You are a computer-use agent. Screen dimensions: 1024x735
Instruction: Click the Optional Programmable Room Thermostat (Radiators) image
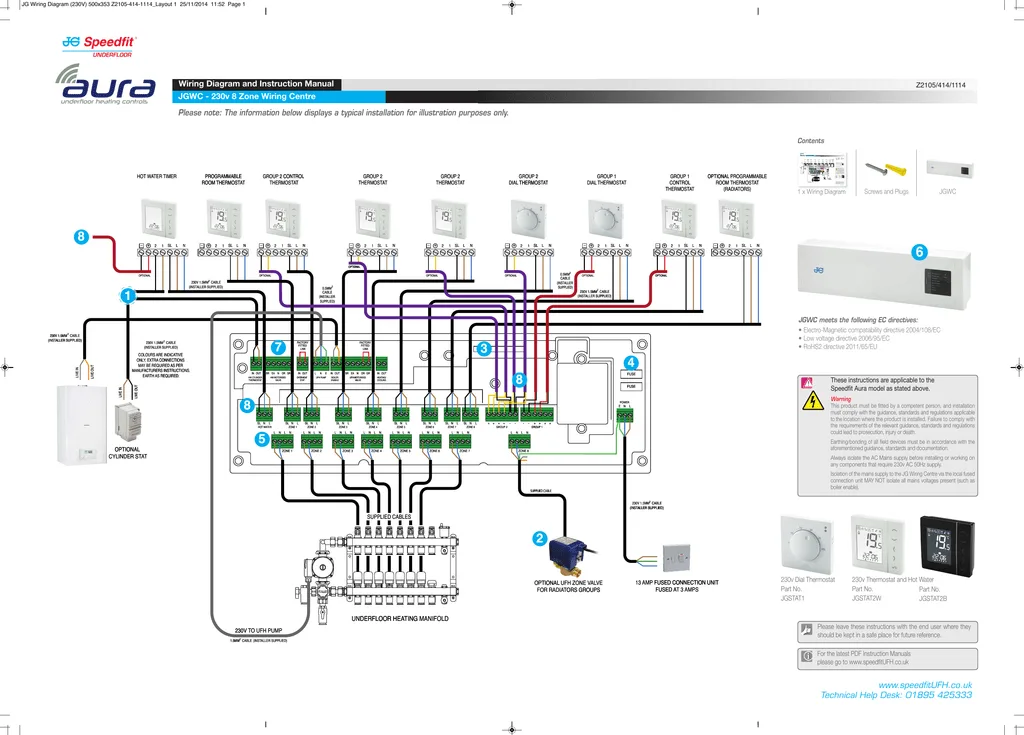click(736, 220)
